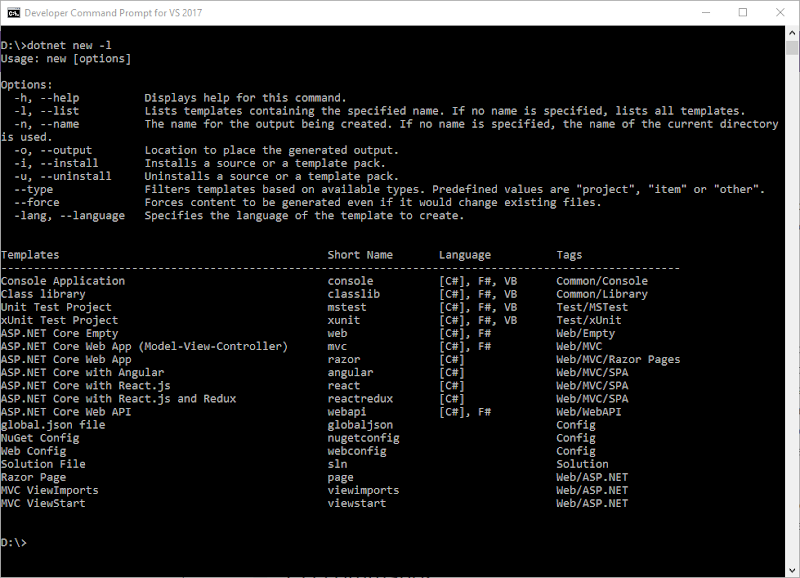This screenshot has width=800, height=578.
Task: Click the final 'D:\>' prompt line
Action: (x=14, y=542)
